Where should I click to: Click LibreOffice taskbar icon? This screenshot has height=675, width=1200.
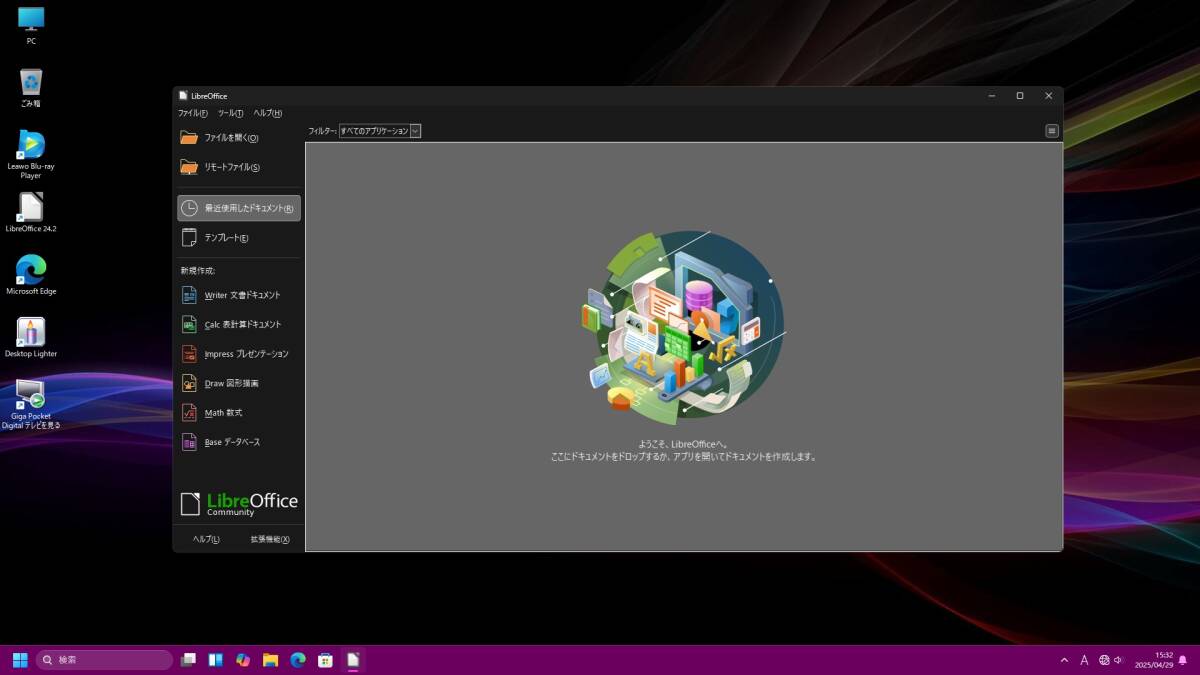click(352, 660)
